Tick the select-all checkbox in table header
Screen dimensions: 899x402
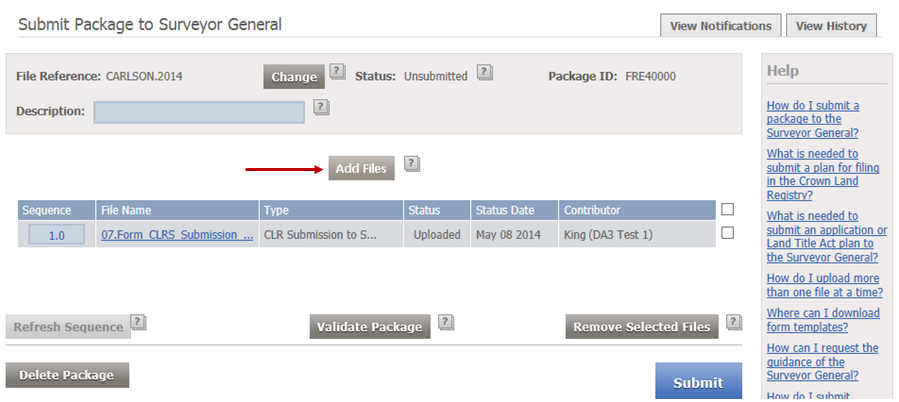coord(728,209)
